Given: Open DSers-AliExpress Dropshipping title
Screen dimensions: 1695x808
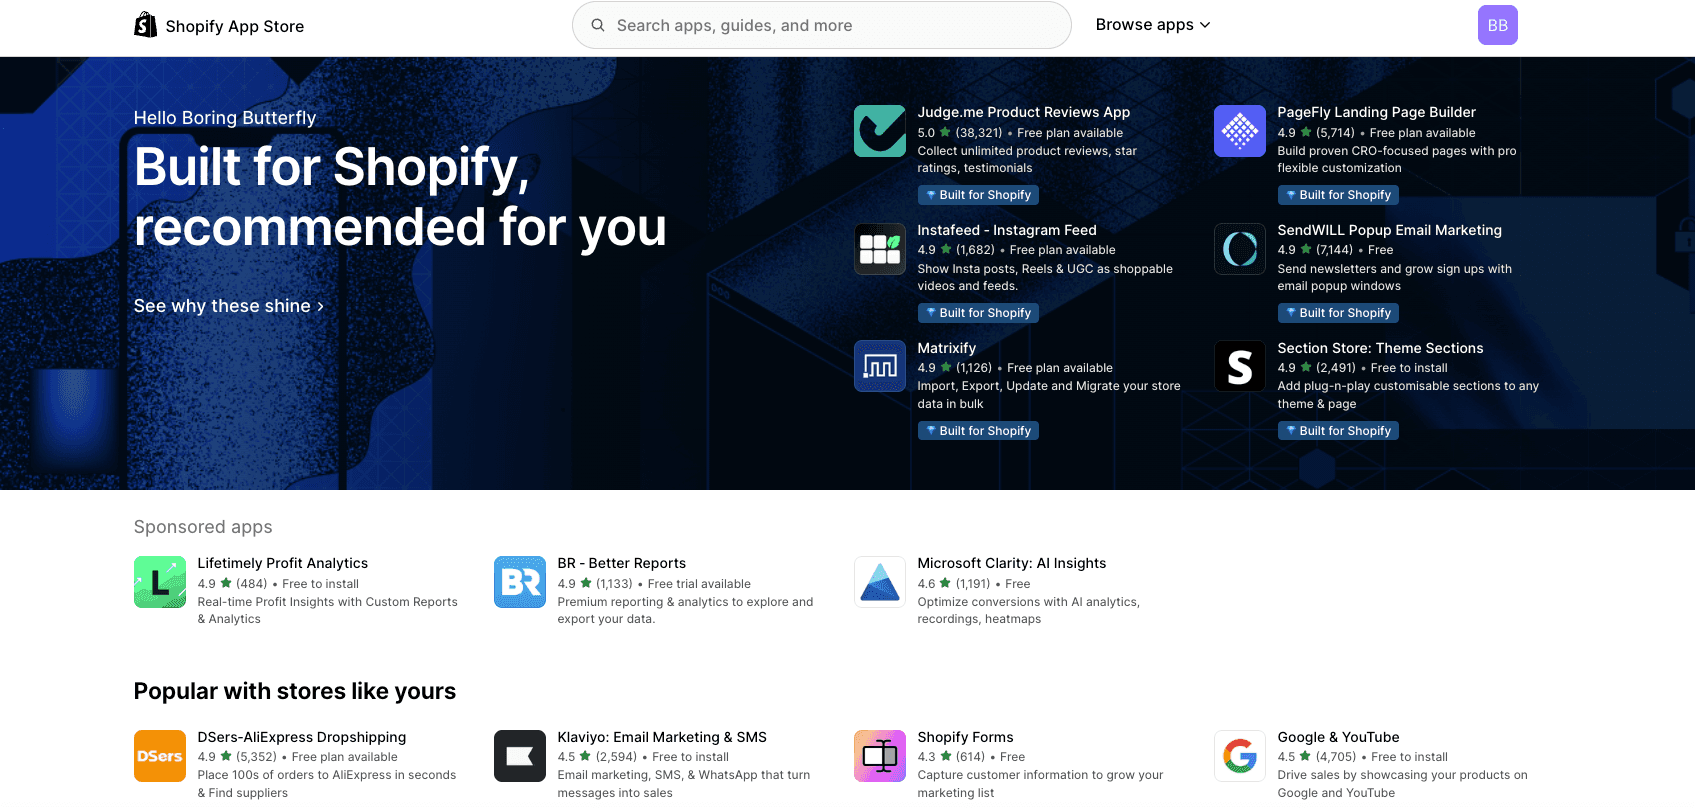Looking at the screenshot, I should (301, 737).
